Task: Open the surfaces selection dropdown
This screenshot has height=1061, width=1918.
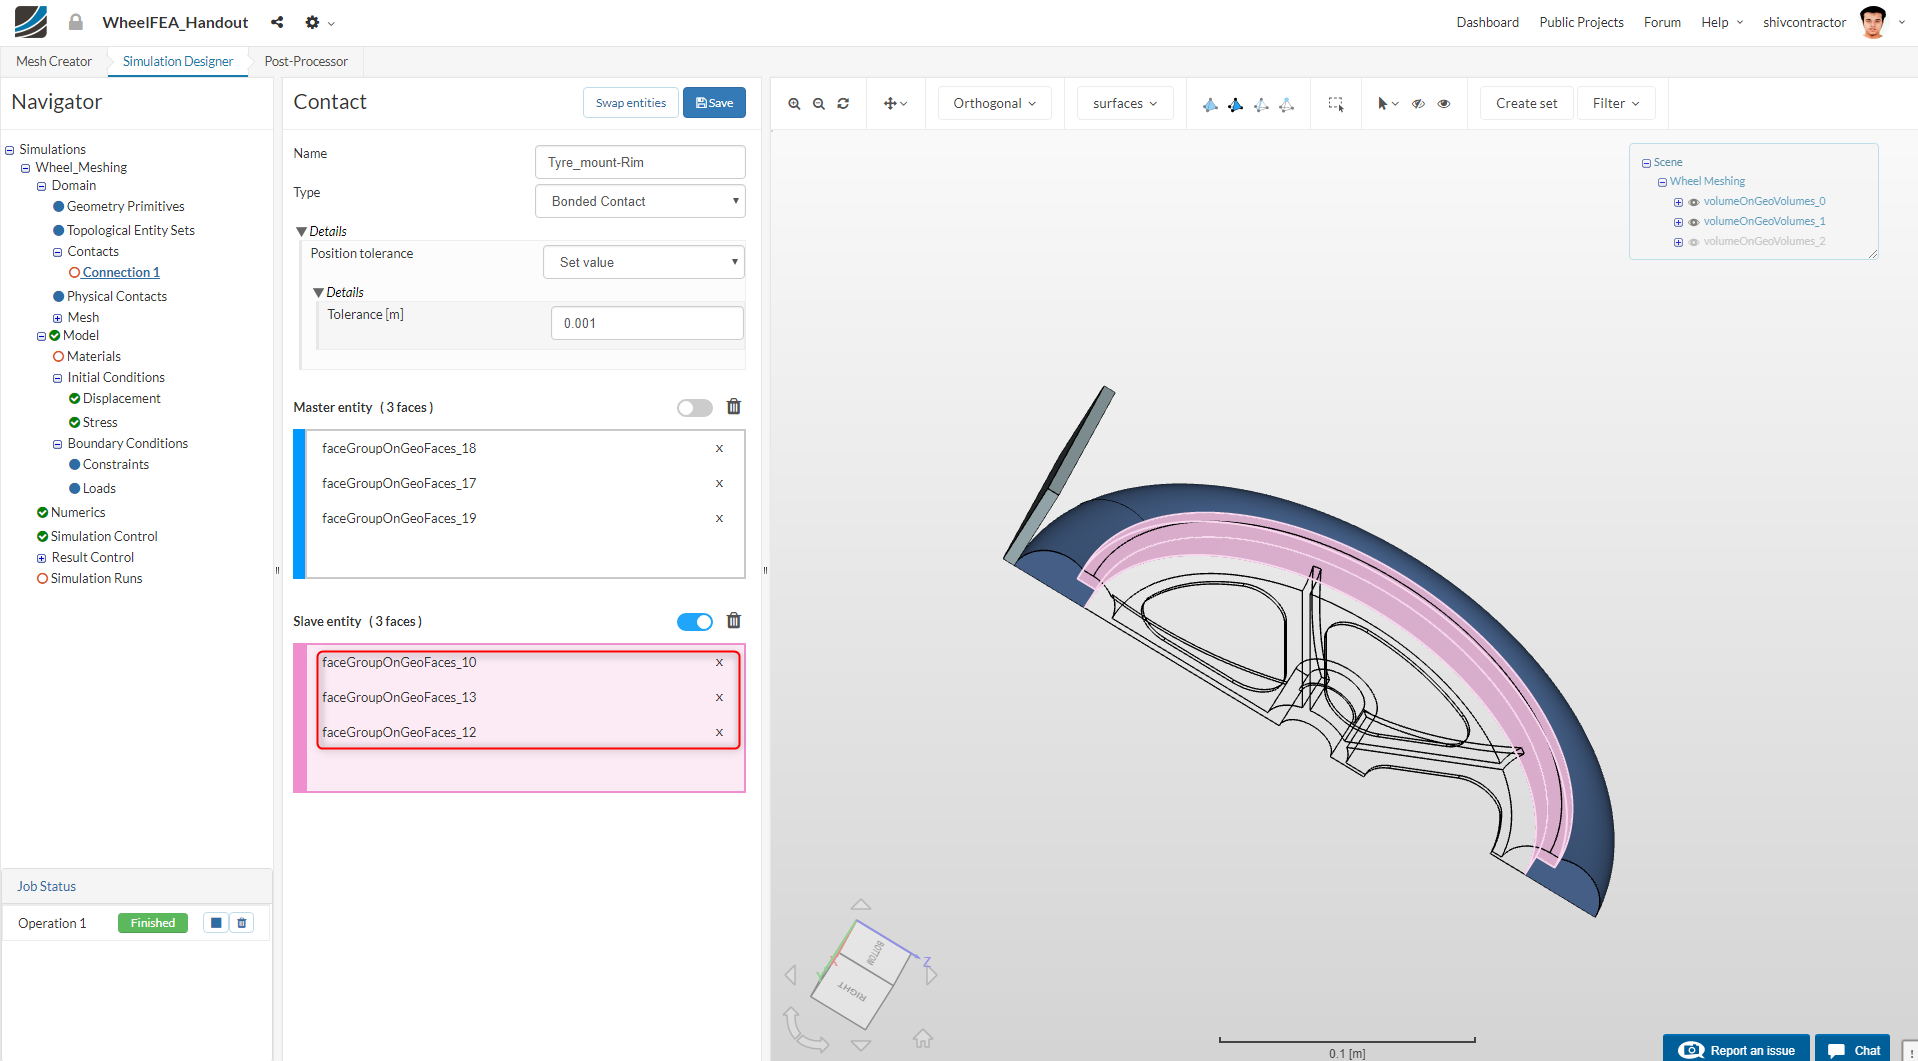Action: coord(1125,103)
